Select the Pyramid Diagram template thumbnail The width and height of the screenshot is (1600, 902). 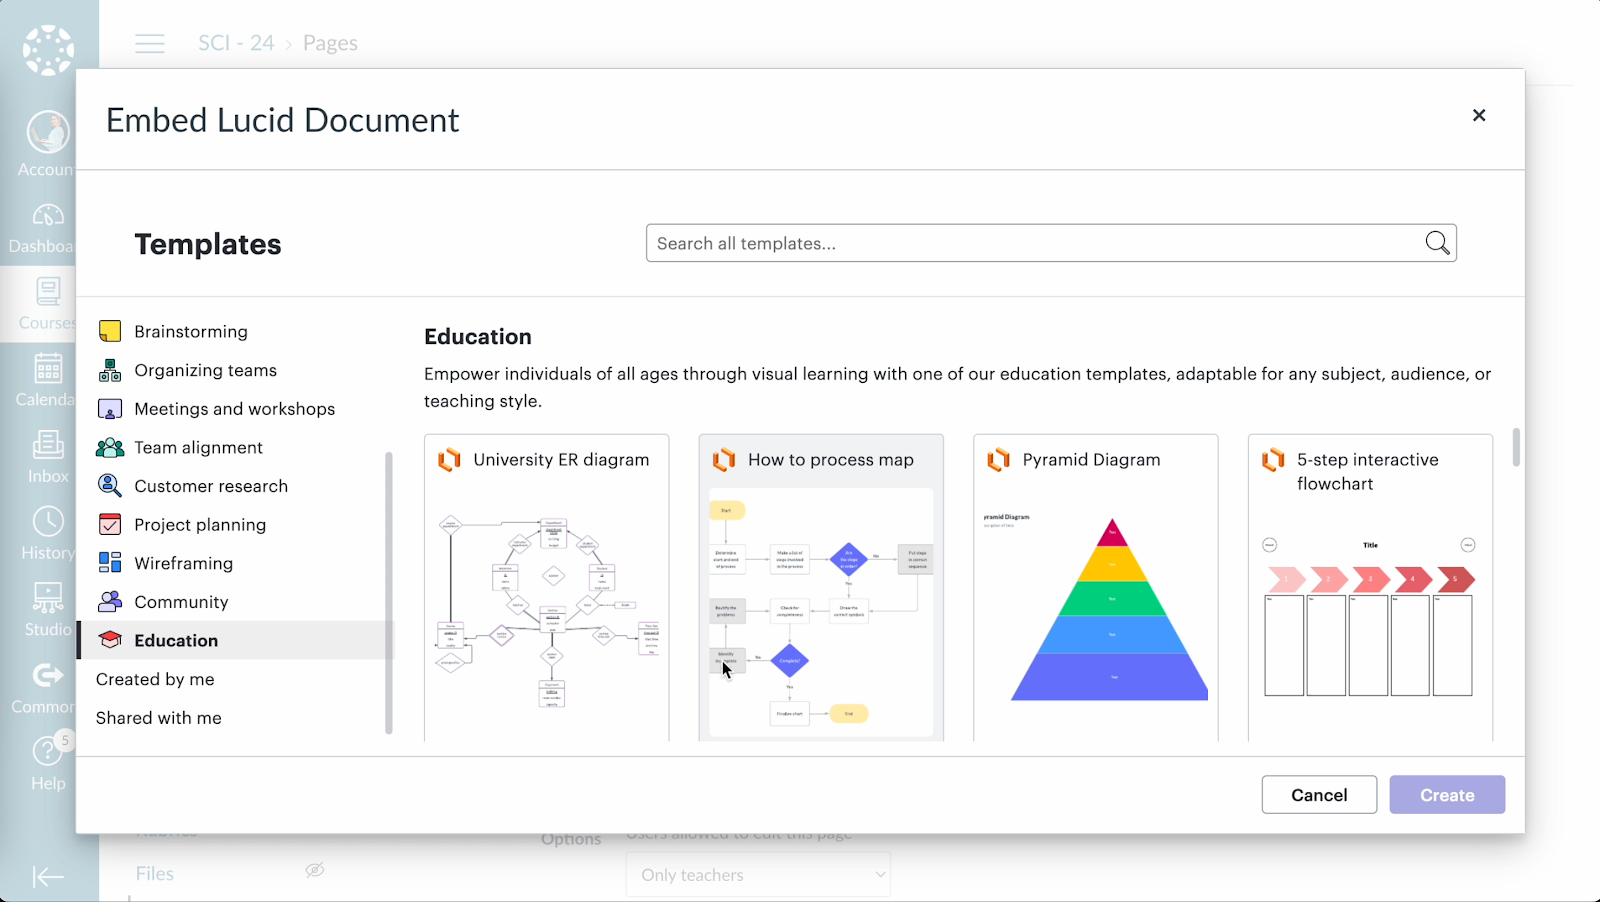[x=1096, y=612]
